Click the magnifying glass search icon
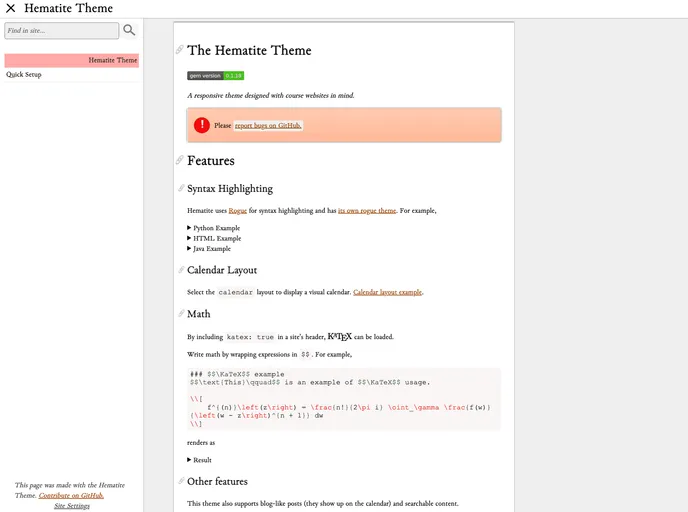Image resolution: width=688 pixels, height=512 pixels. point(129,31)
